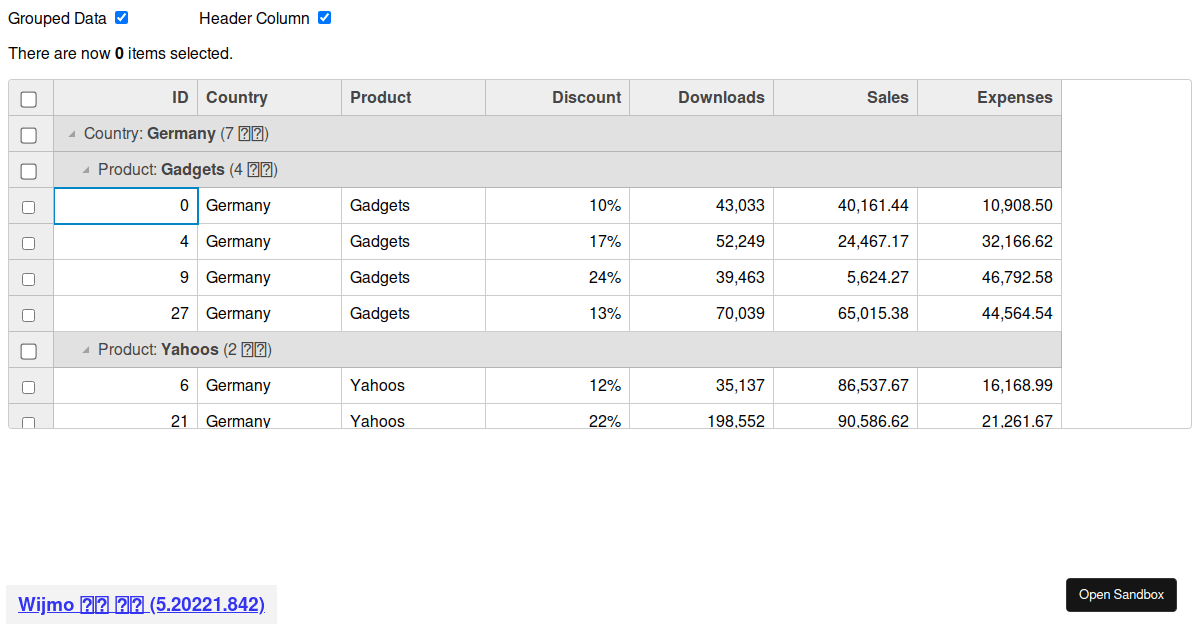This screenshot has width=1200, height=630.
Task: Check the Product: Gadgets group checkbox
Action: click(29, 171)
